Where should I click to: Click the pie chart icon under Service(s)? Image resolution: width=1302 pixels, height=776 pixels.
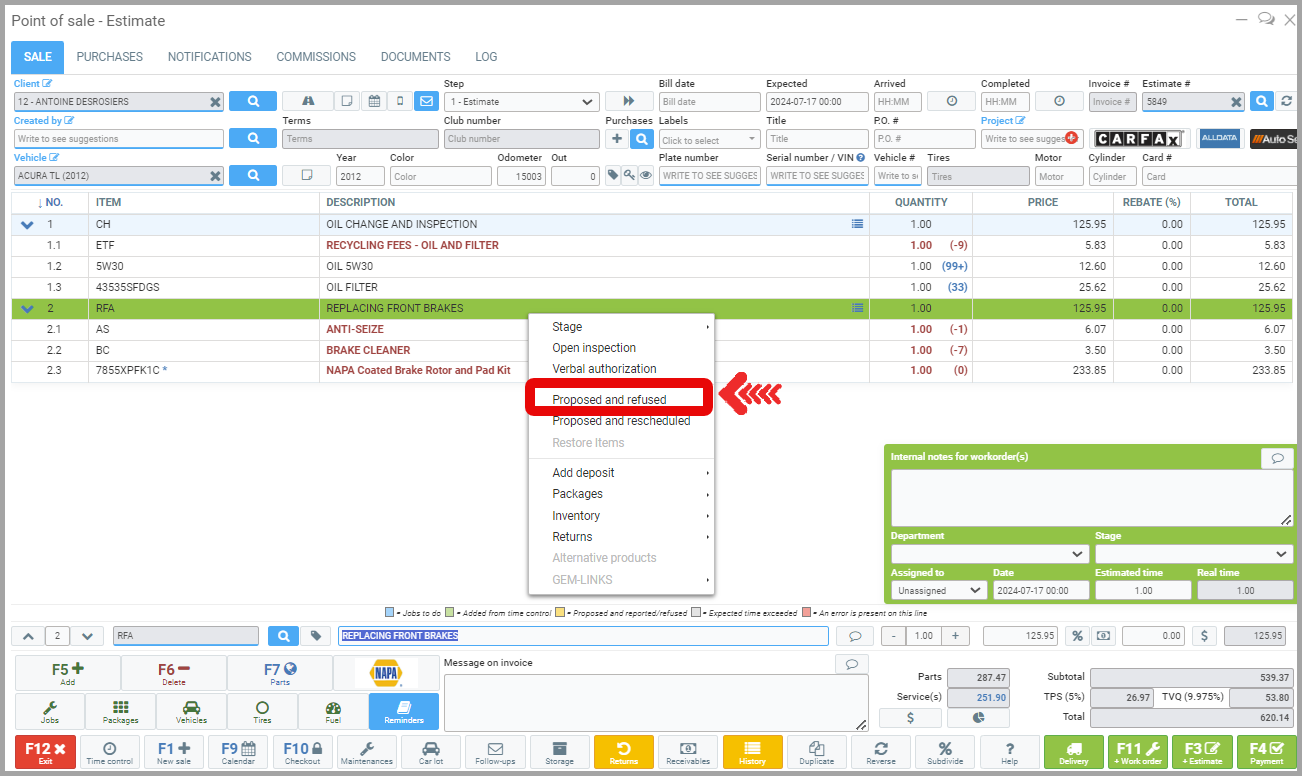[x=978, y=718]
